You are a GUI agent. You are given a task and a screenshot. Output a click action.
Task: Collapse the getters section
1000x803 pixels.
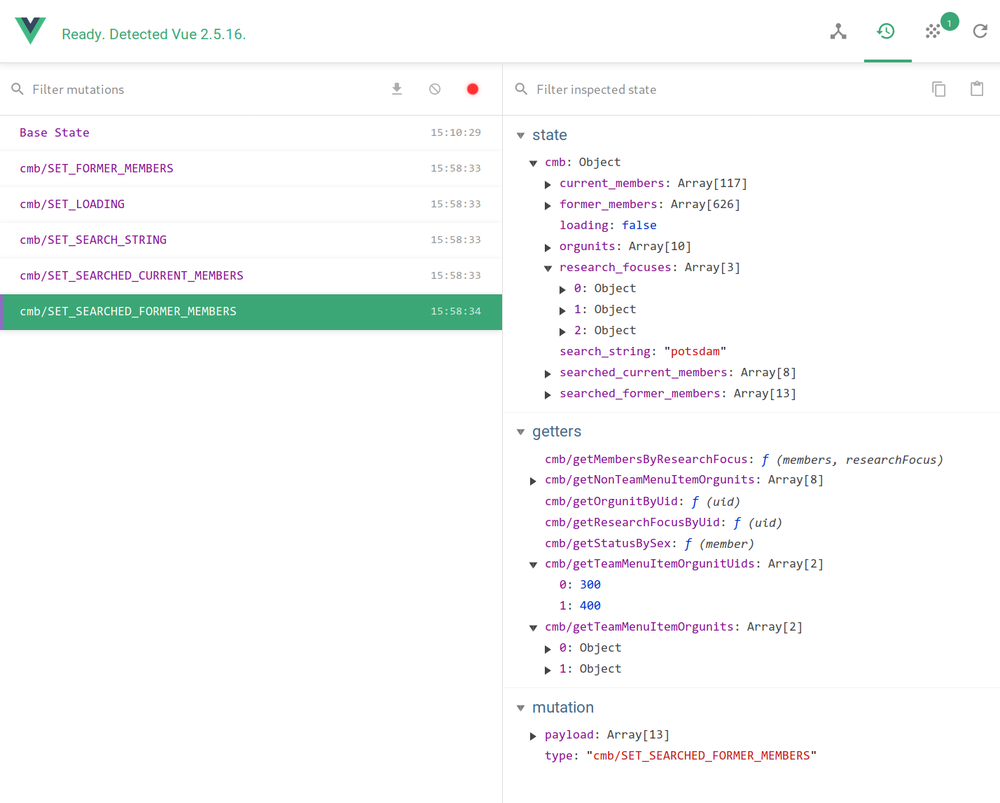point(520,432)
